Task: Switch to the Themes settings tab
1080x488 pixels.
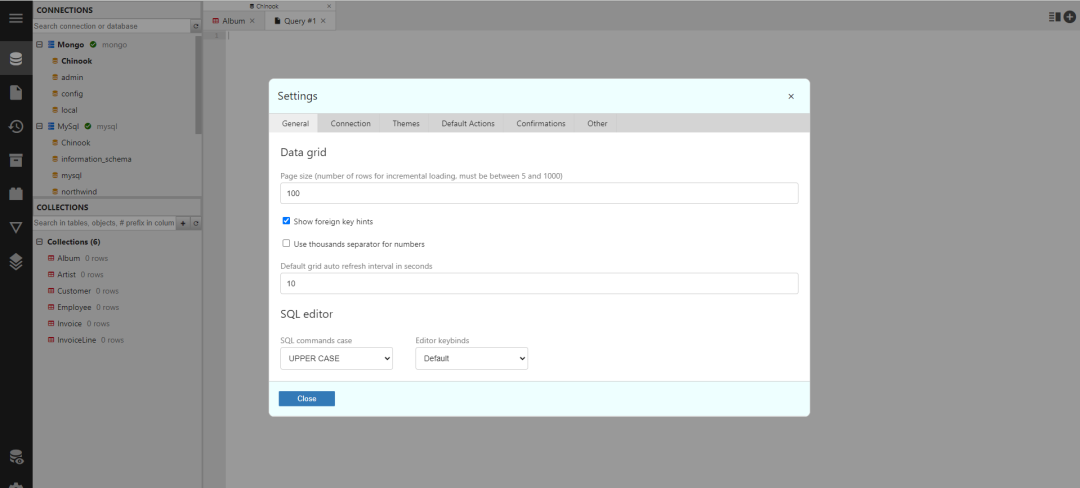Action: pos(405,124)
